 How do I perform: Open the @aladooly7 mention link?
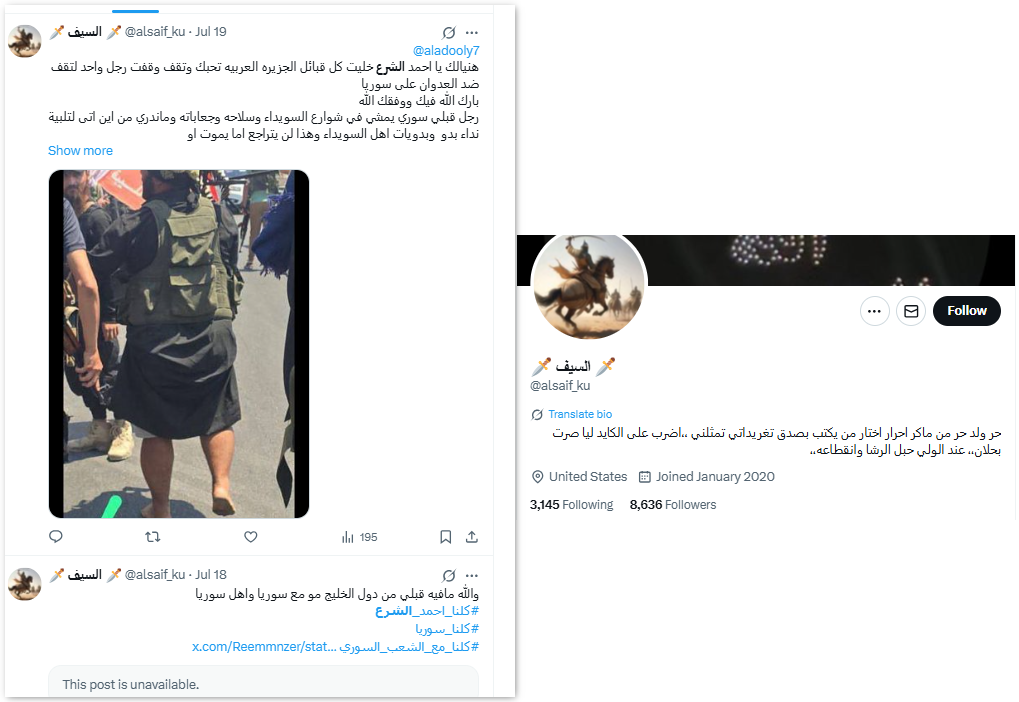(x=446, y=50)
